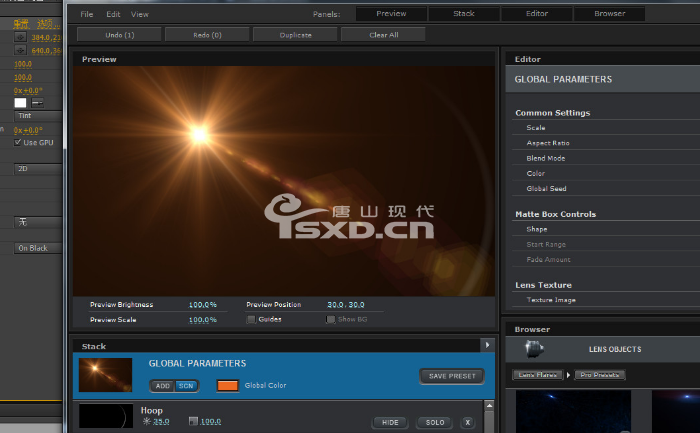
Task: Open the File menu
Action: pyautogui.click(x=87, y=14)
